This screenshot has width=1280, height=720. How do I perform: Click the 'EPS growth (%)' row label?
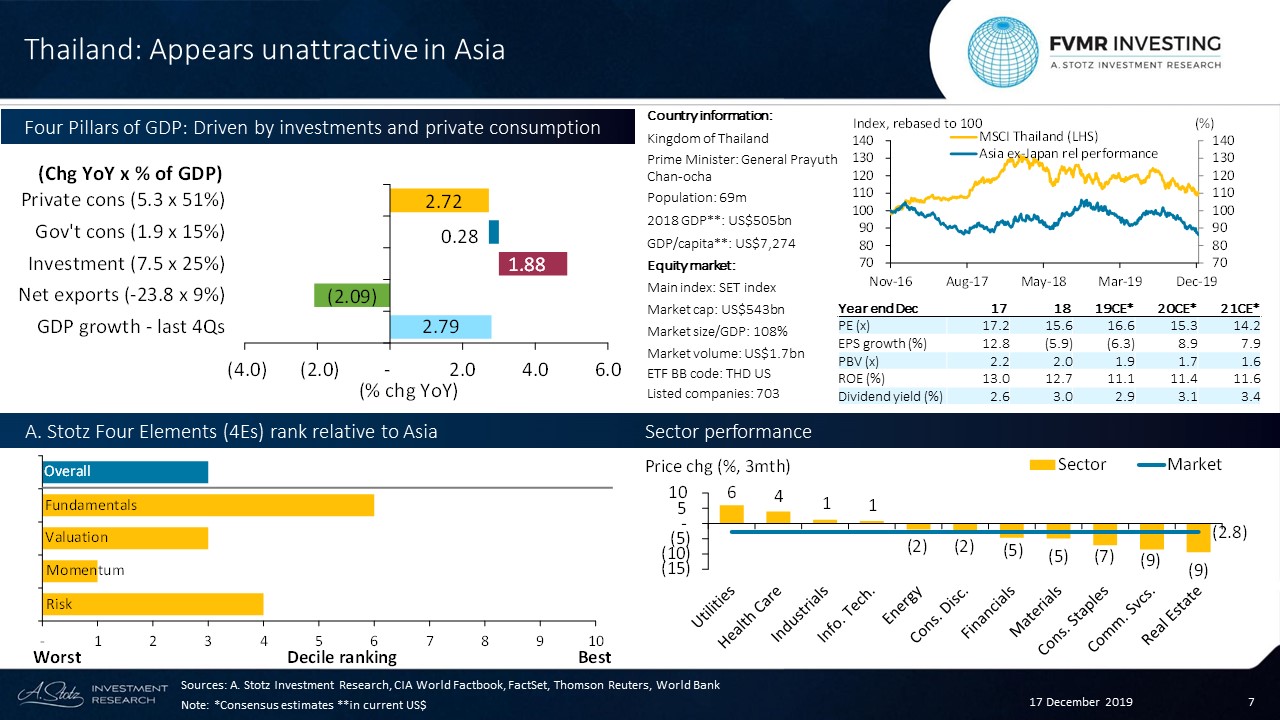pos(882,343)
